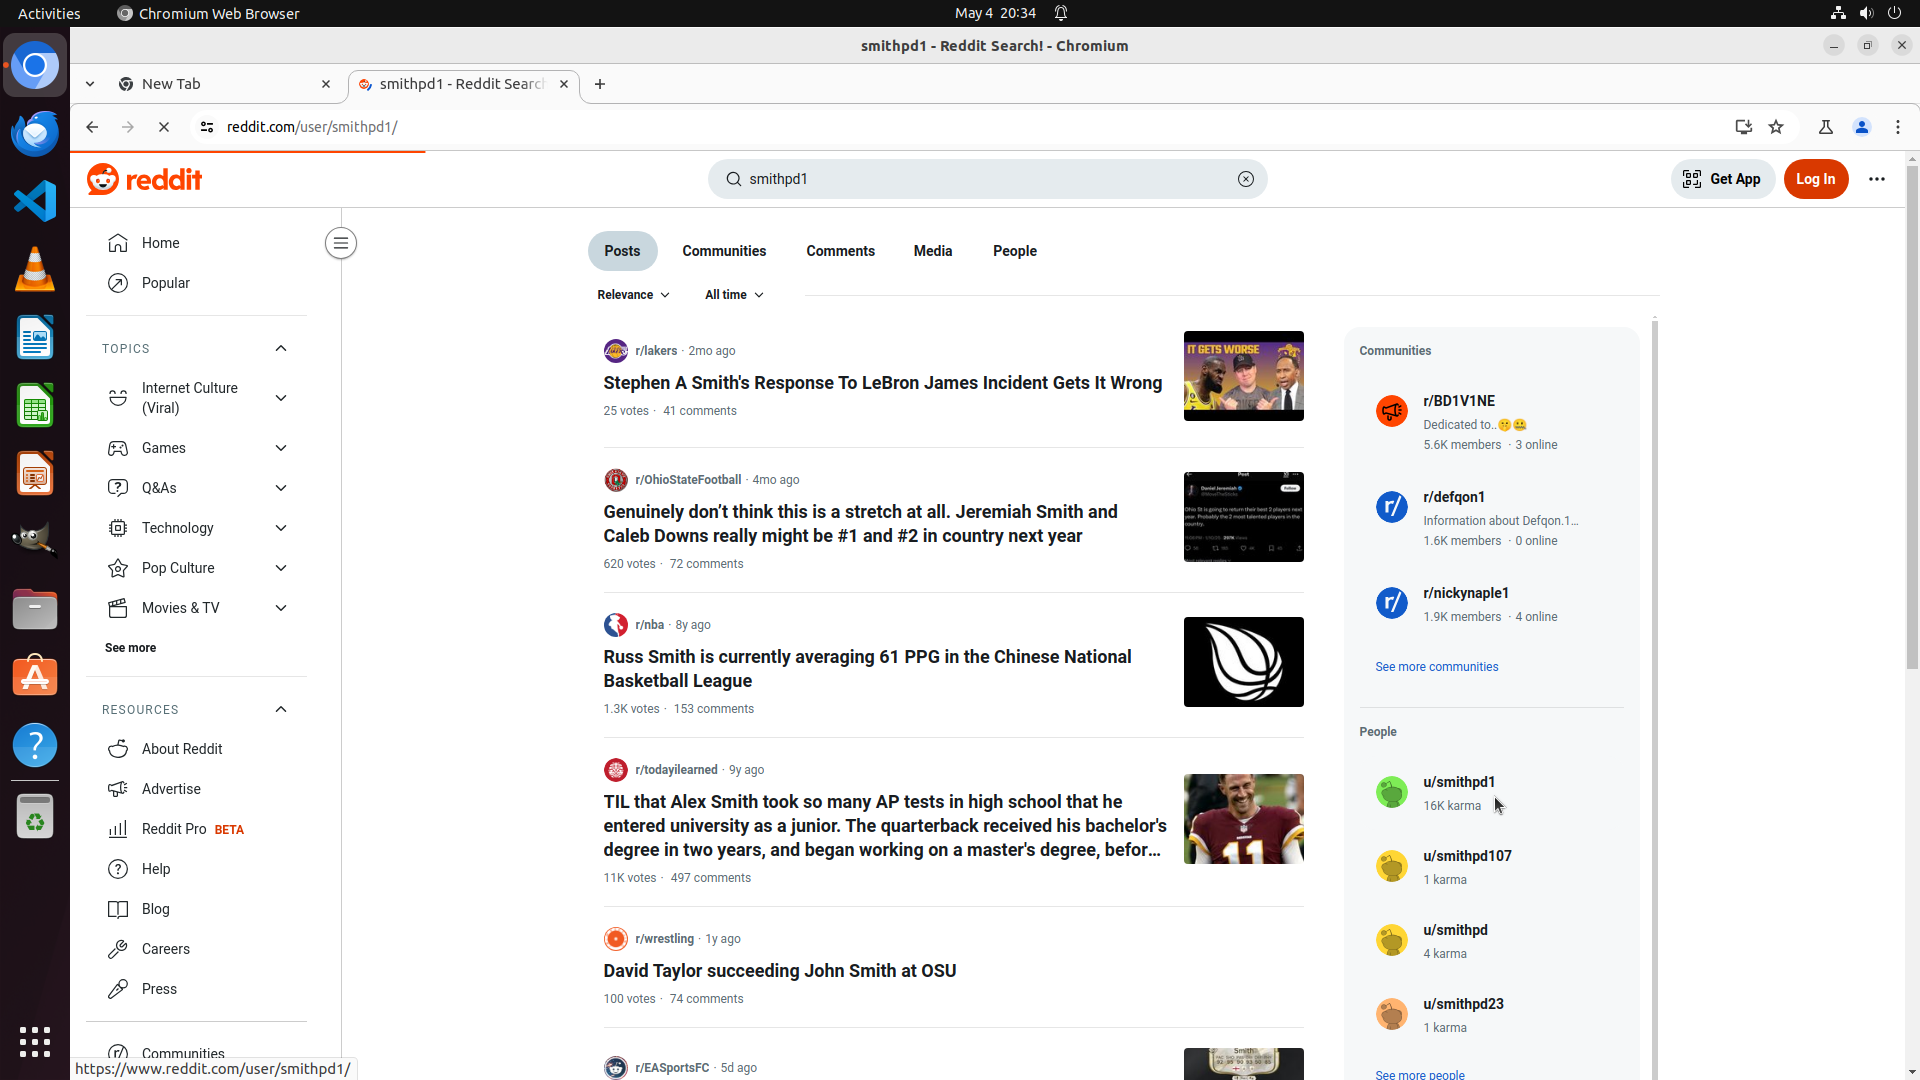
Task: Click the search box containing smithpd1
Action: pyautogui.click(x=987, y=179)
